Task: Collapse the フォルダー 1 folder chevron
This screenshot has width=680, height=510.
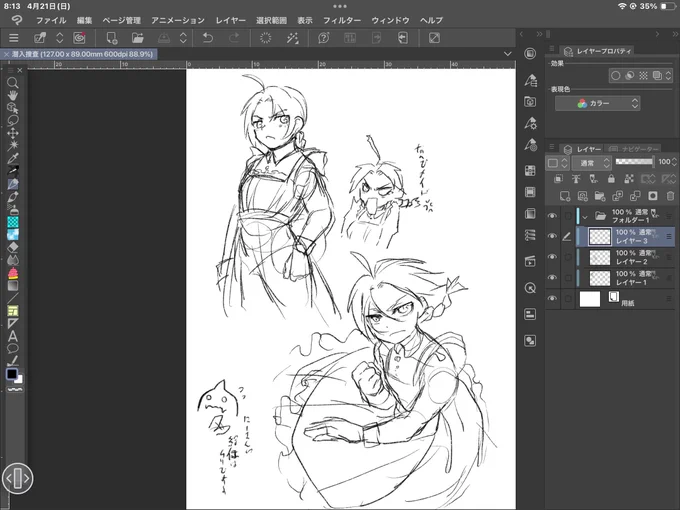Action: coord(585,217)
